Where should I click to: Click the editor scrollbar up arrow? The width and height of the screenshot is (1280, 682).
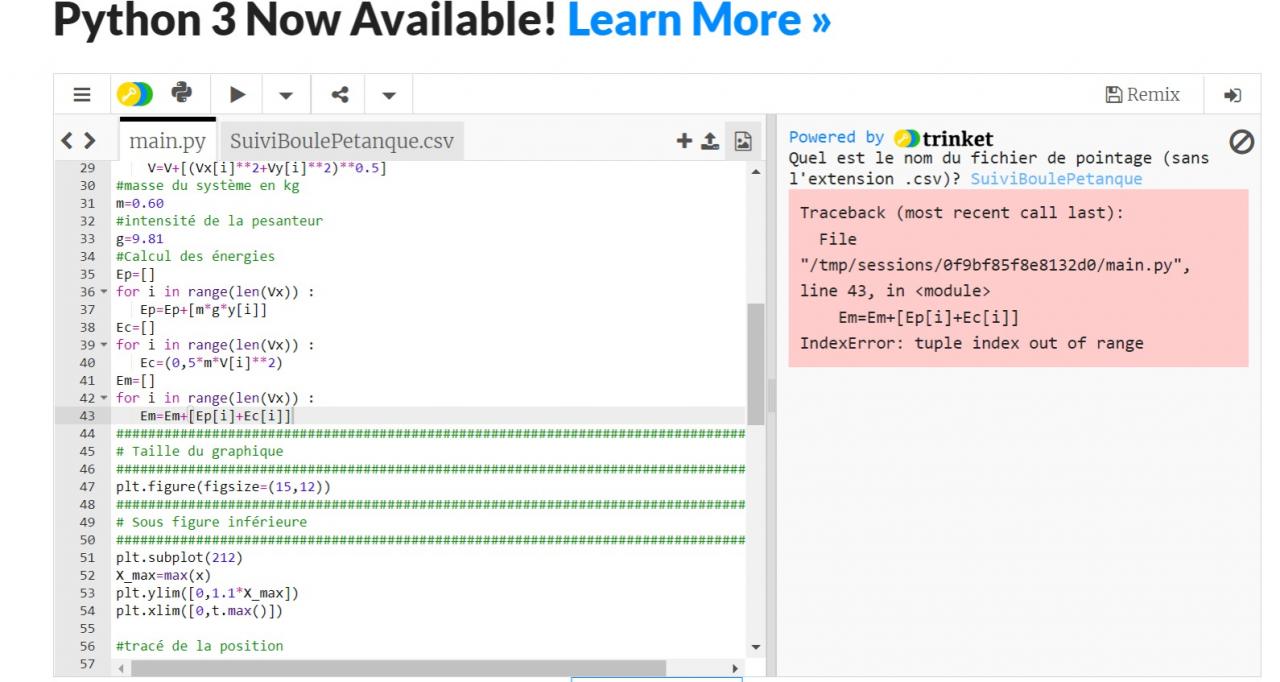click(x=755, y=171)
